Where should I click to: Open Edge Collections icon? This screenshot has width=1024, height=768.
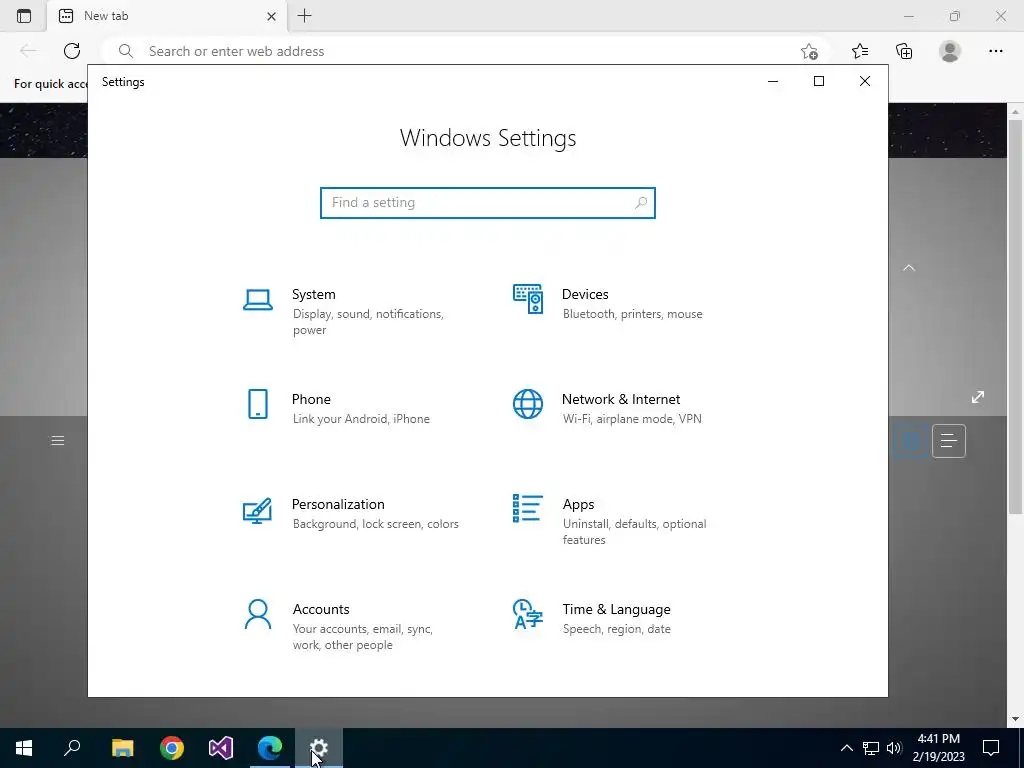pos(904,51)
